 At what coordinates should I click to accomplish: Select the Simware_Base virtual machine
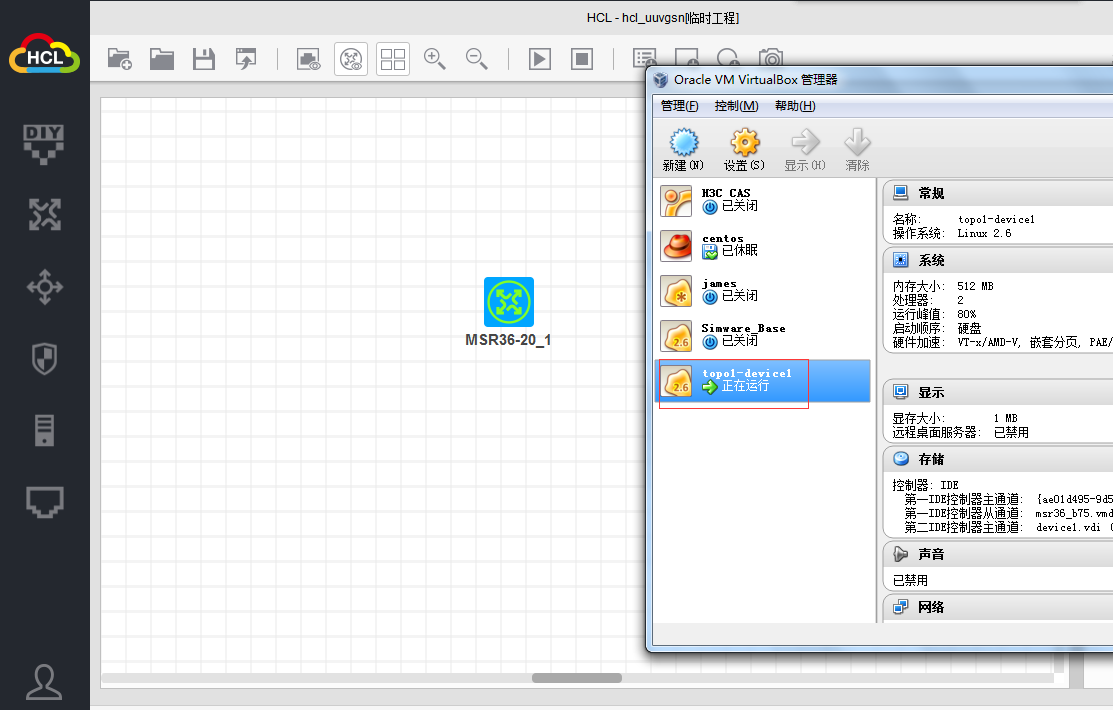[762, 336]
